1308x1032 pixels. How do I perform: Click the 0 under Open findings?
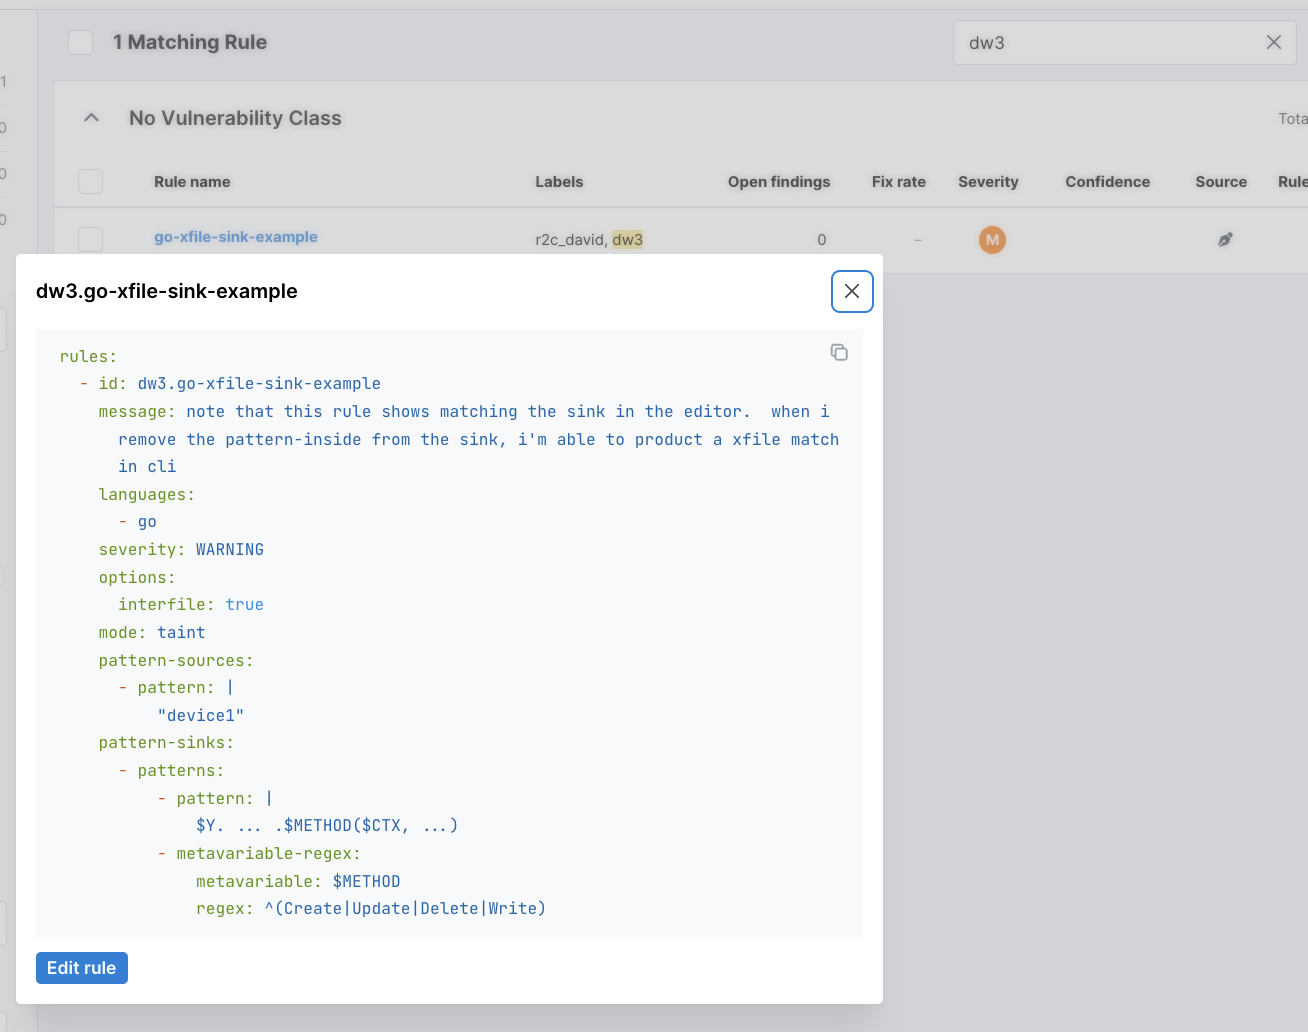click(821, 240)
